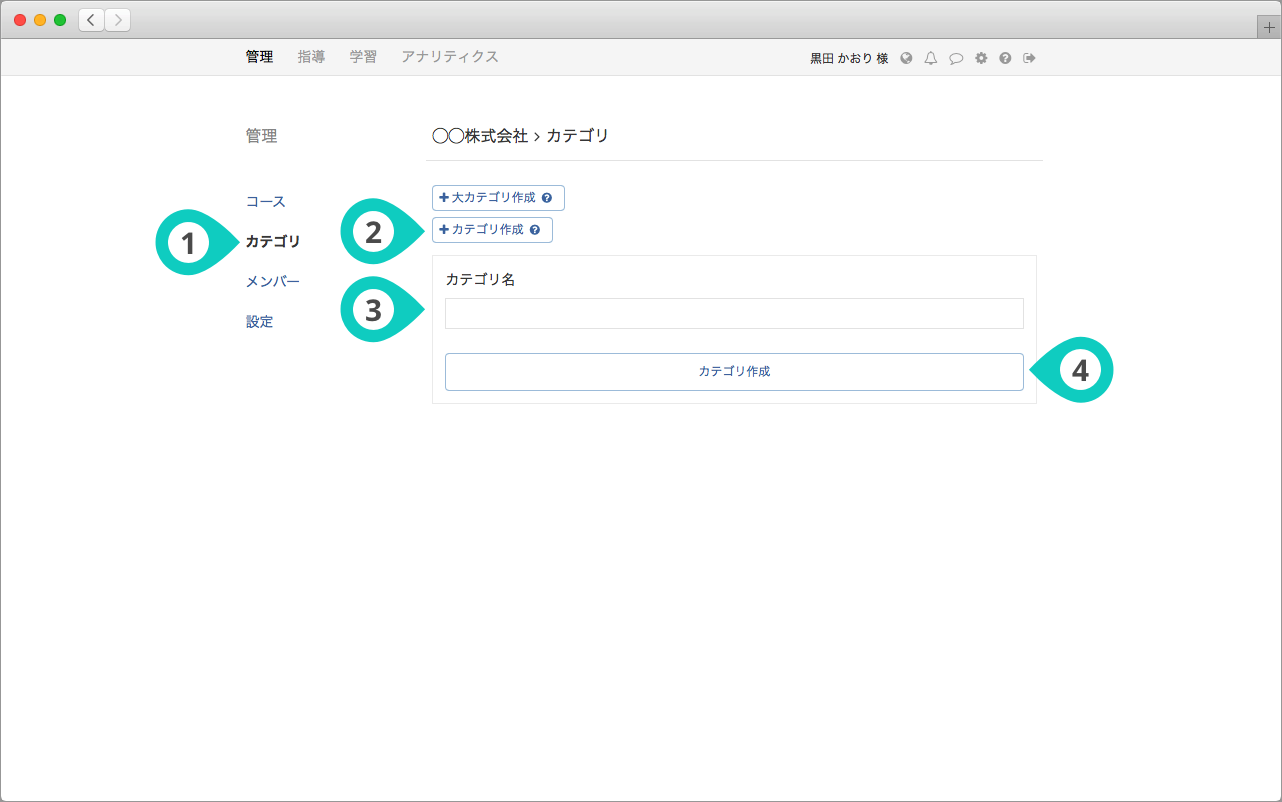Submit the wide カテゴリ作成 form button
1282x802 pixels.
coord(734,371)
